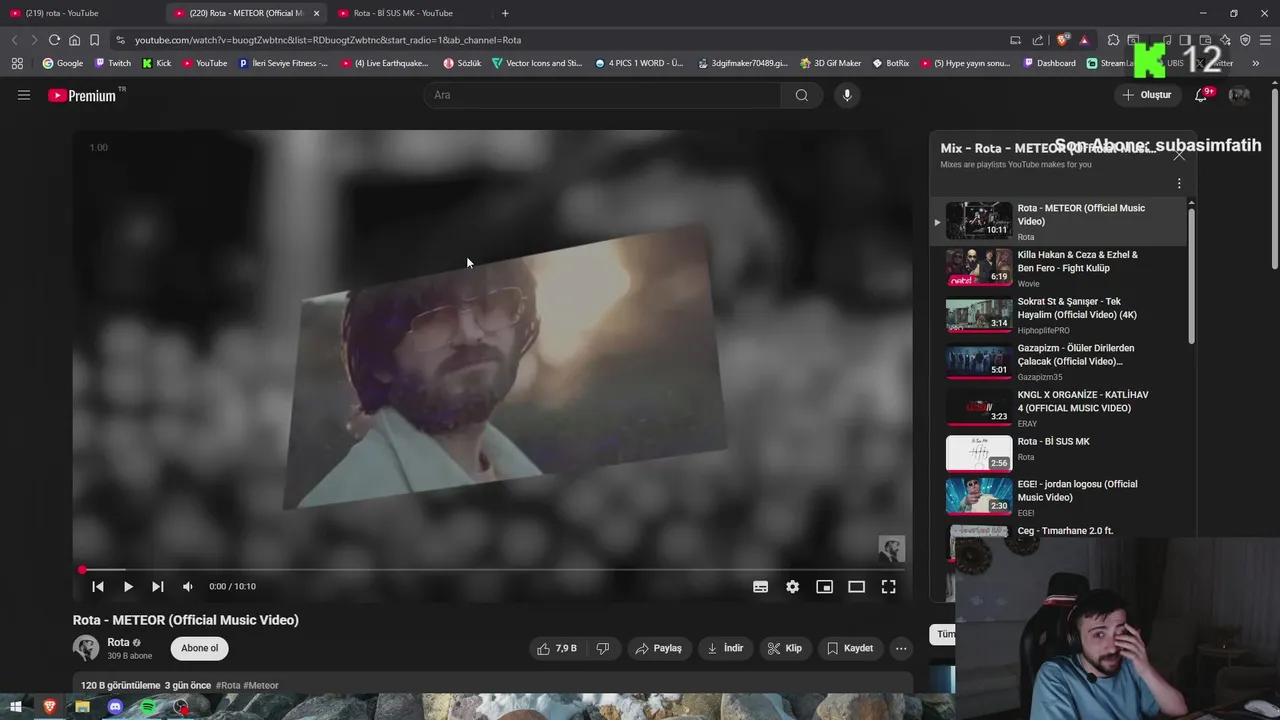
Task: Play Sokrat St & Şanışer Tek Hayalim
Action: point(1058,315)
